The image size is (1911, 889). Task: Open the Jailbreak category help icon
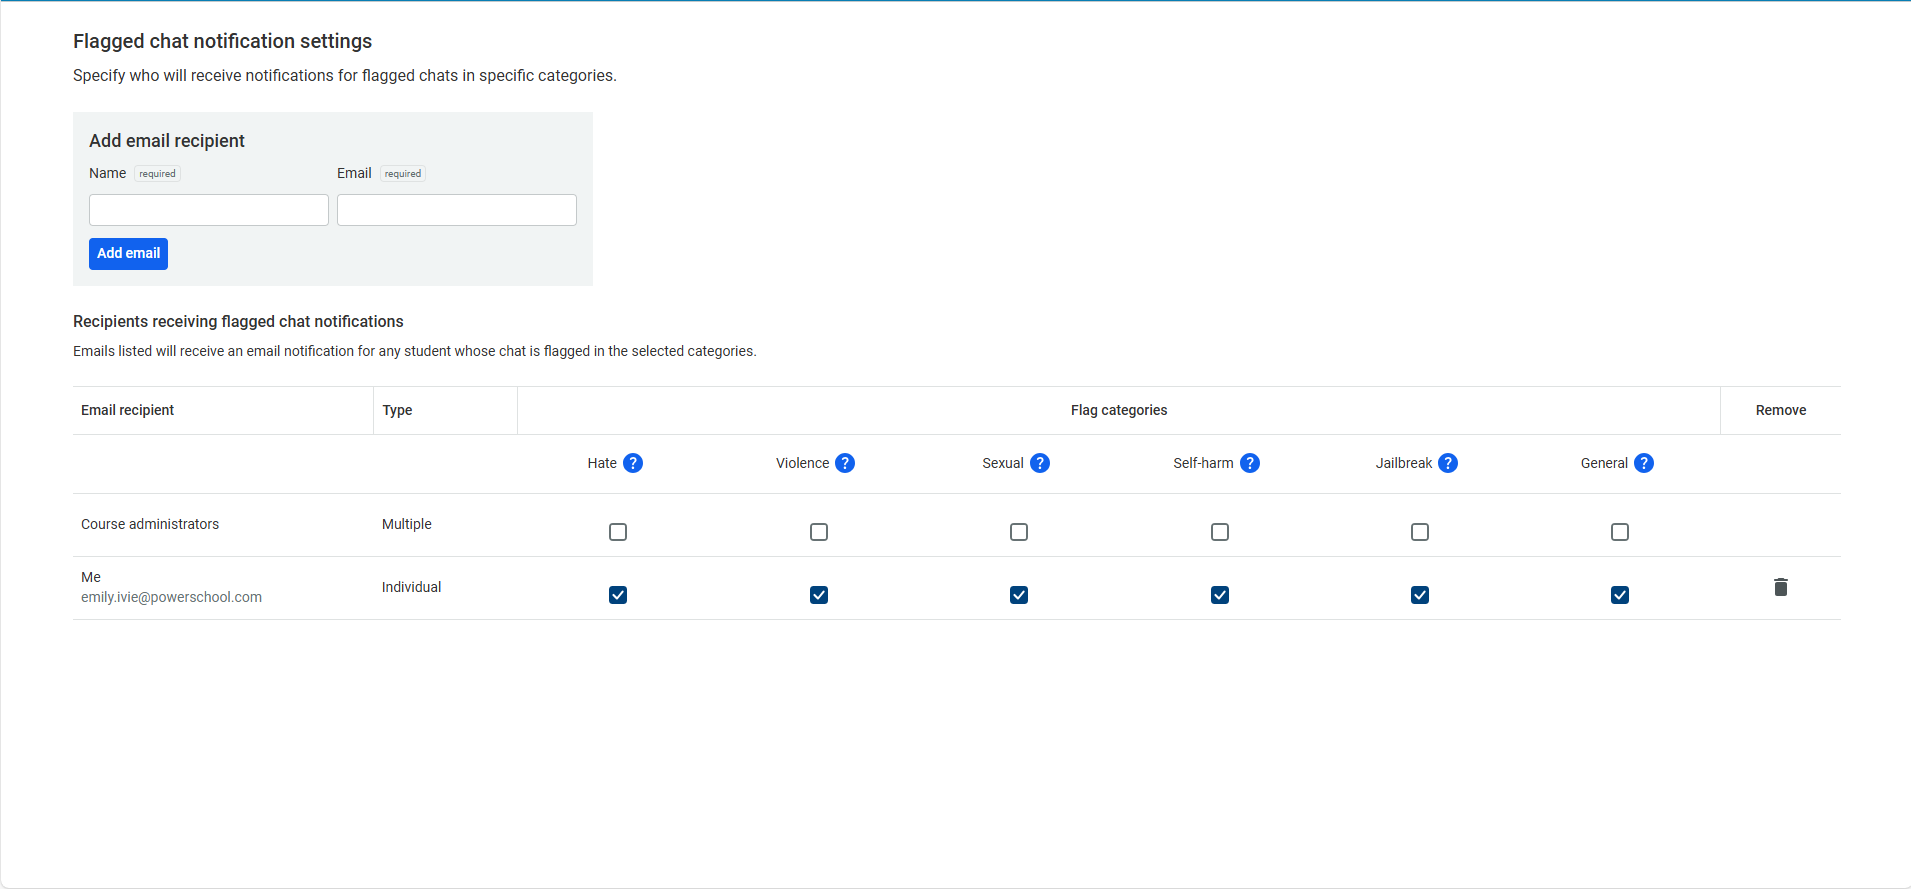click(1448, 463)
